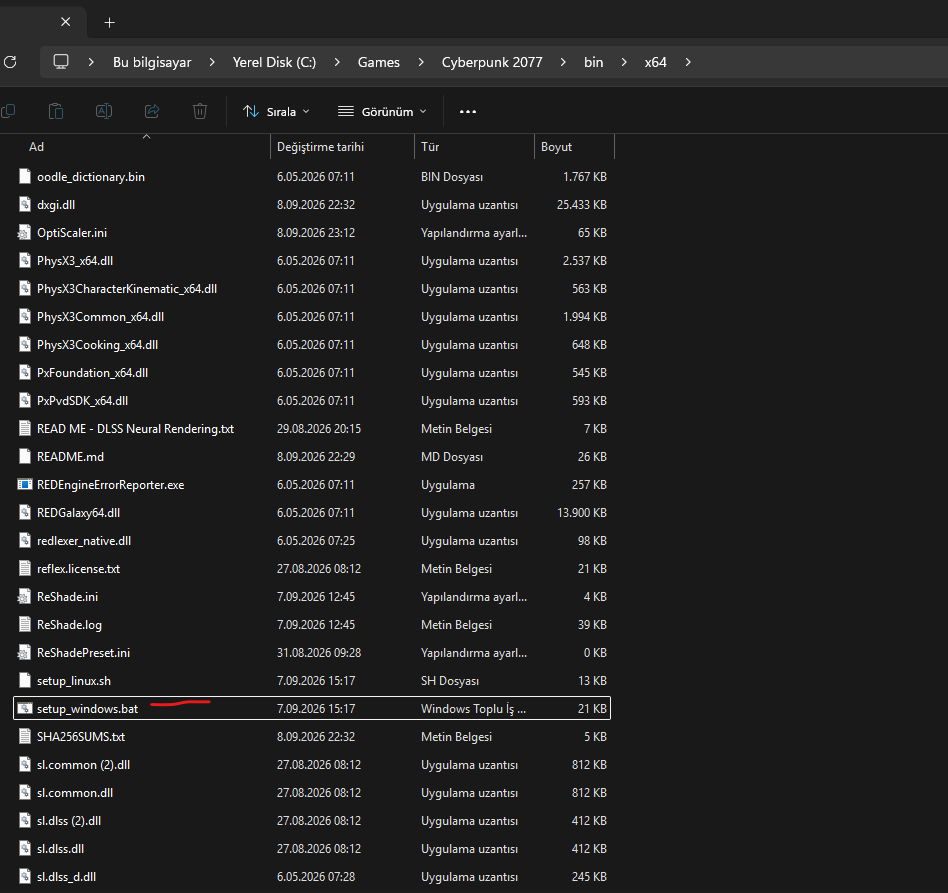Click the Rename toolbar icon

point(104,111)
